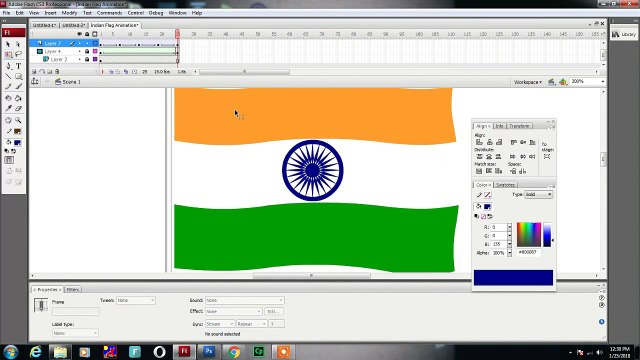This screenshot has height=360, width=640.
Task: Click Delete Layer trash icon
Action: [x=57, y=72]
